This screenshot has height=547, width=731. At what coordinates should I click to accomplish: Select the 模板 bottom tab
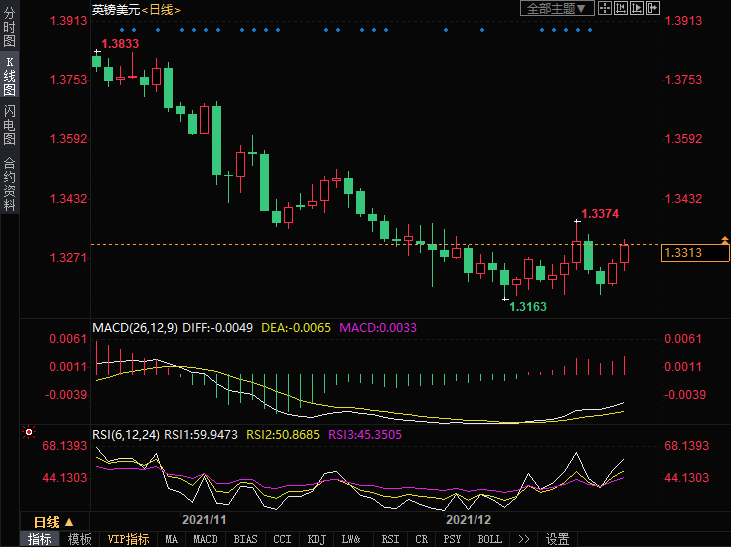79,539
